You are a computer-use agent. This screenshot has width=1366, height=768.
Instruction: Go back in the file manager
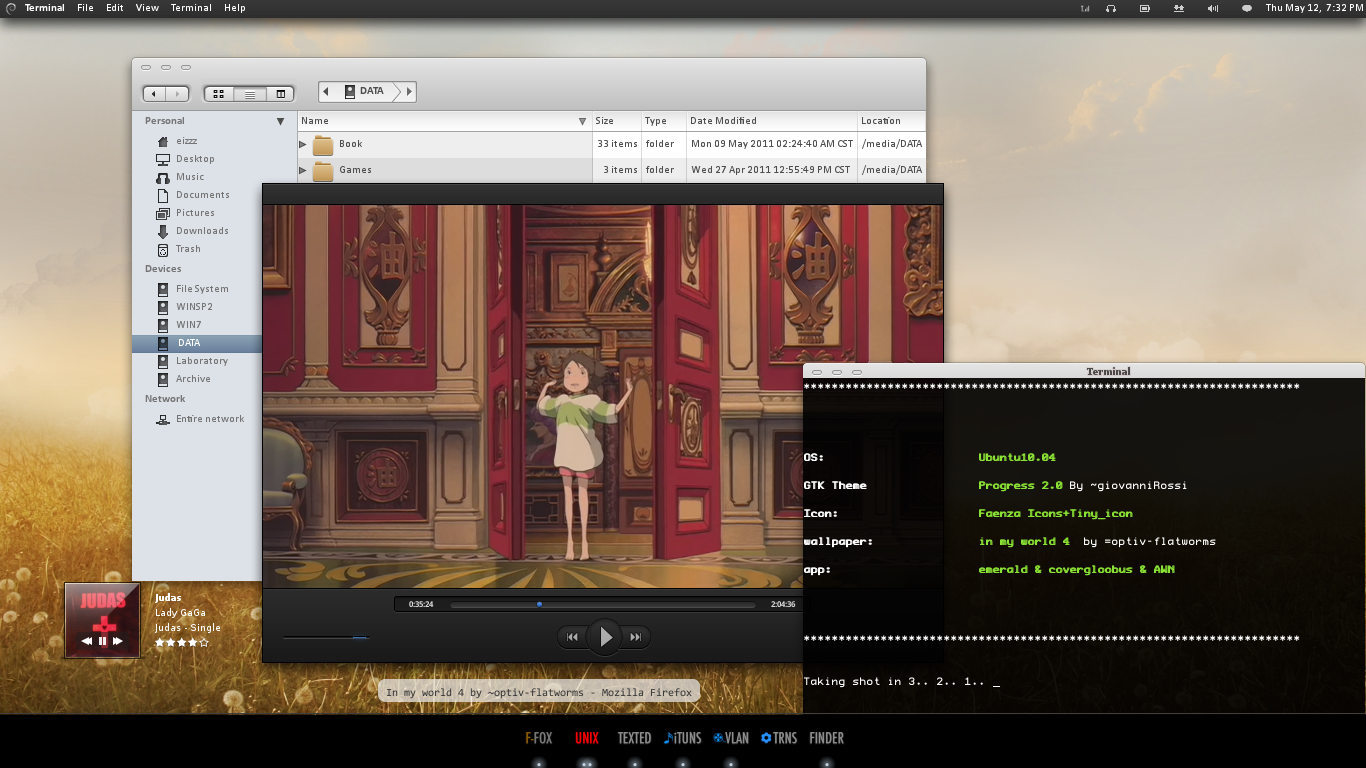154,94
